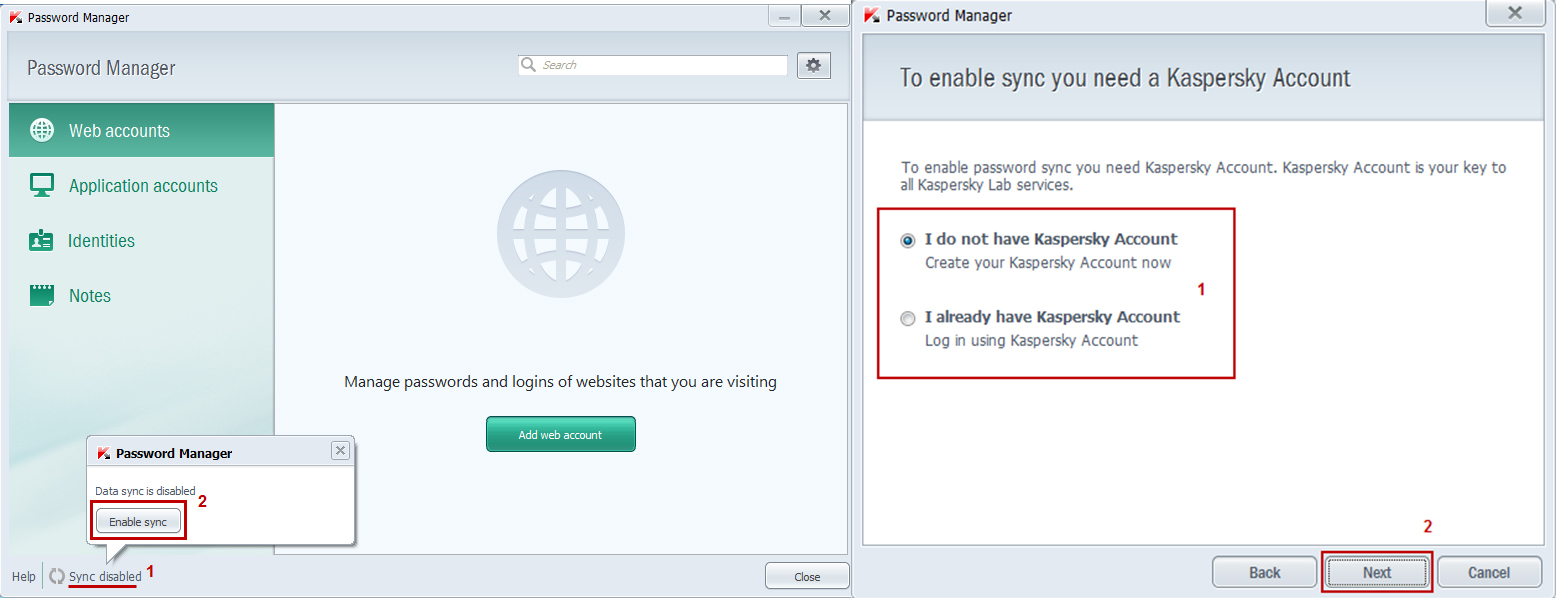Viewport: 1556px width, 598px height.
Task: Click 'Log in using Kaspersky Account' text
Action: click(x=1031, y=341)
